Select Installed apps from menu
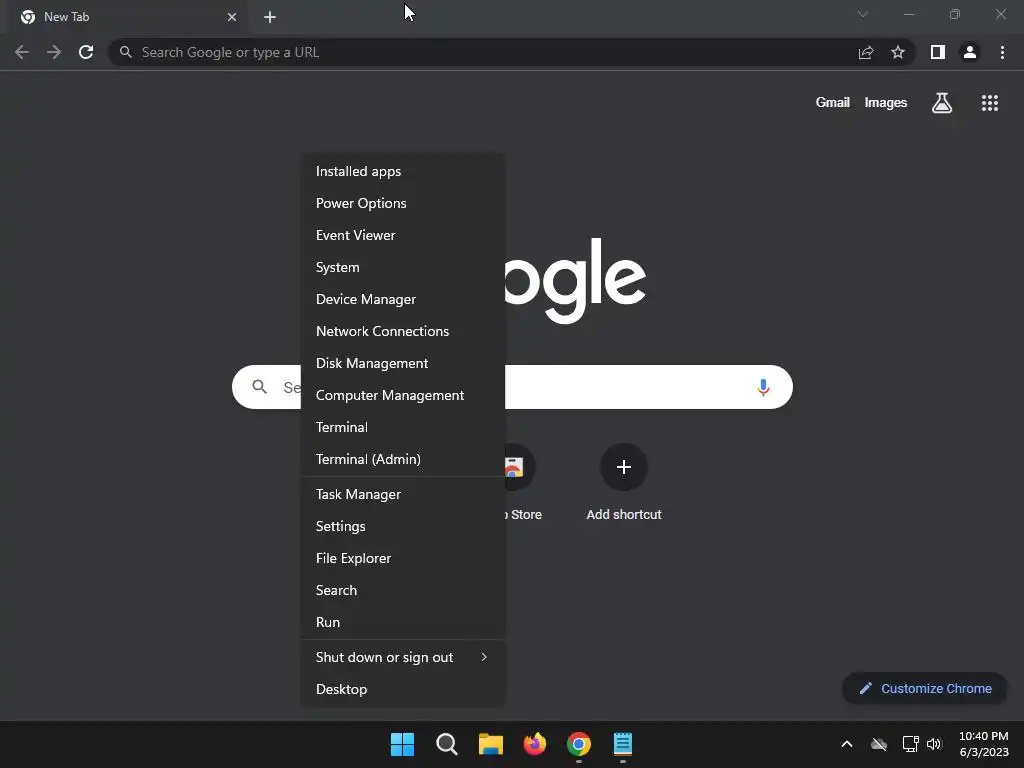The image size is (1024, 768). [402, 171]
